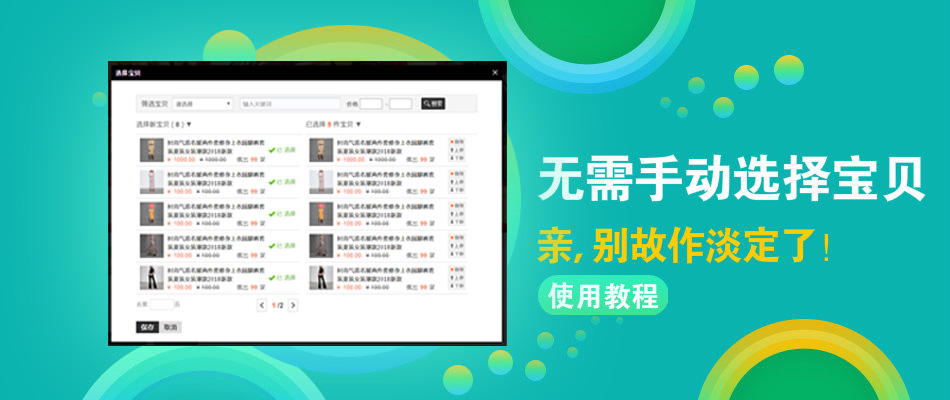Click the 1/2 page indicator
The height and width of the screenshot is (400, 950).
tap(277, 305)
